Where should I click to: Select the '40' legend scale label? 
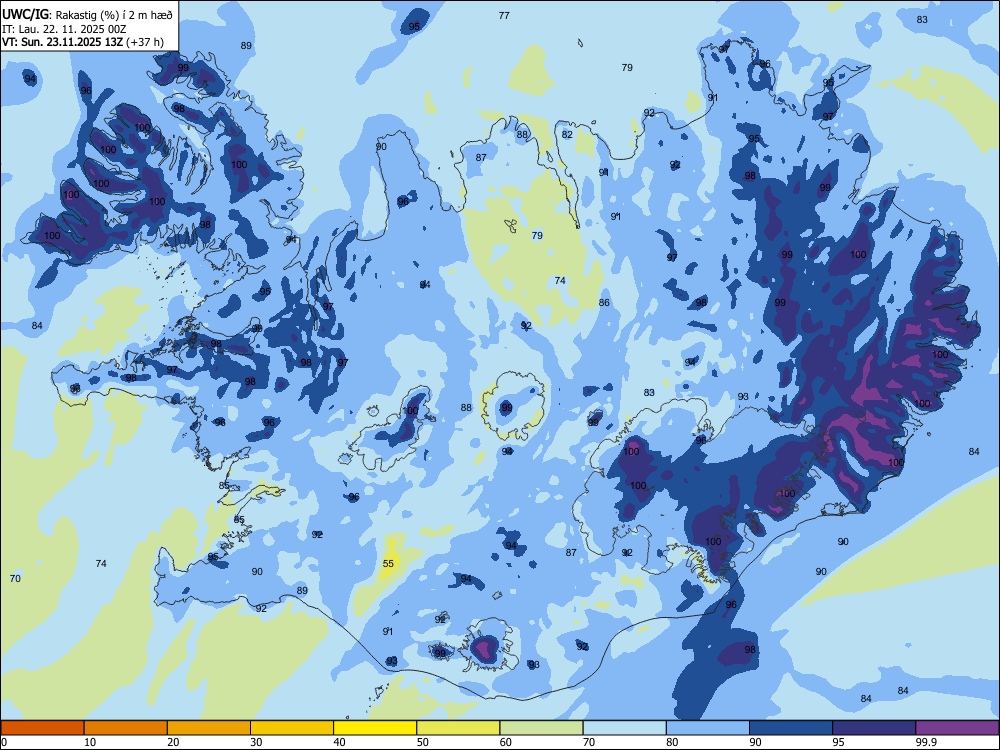pos(340,742)
